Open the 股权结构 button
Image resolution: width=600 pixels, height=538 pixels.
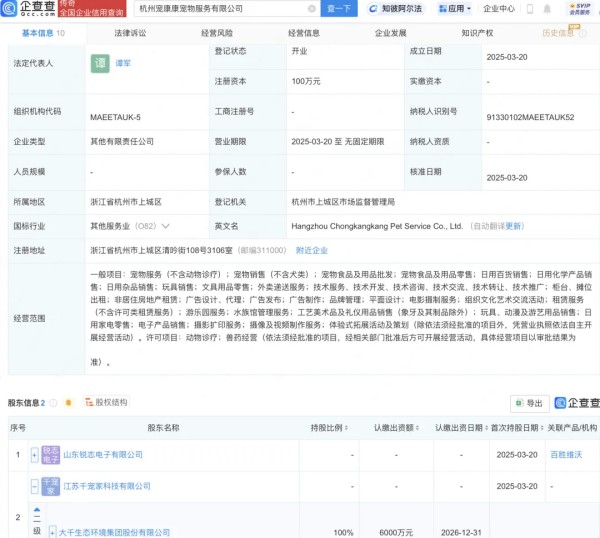106,402
